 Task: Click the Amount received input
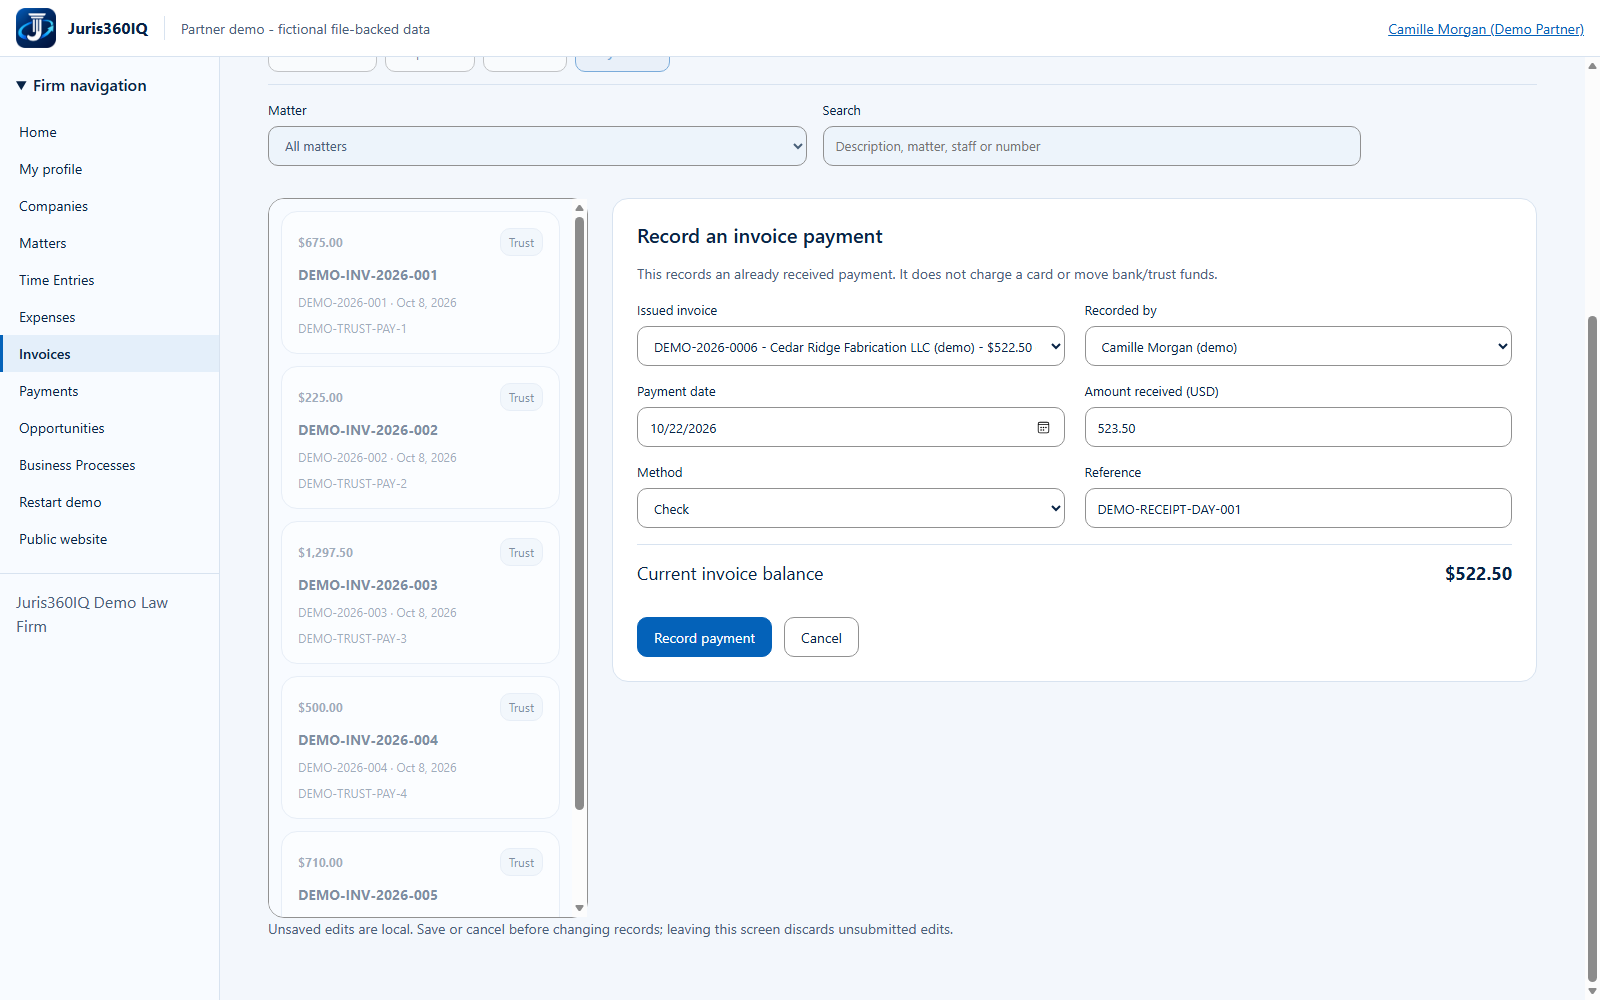point(1298,428)
